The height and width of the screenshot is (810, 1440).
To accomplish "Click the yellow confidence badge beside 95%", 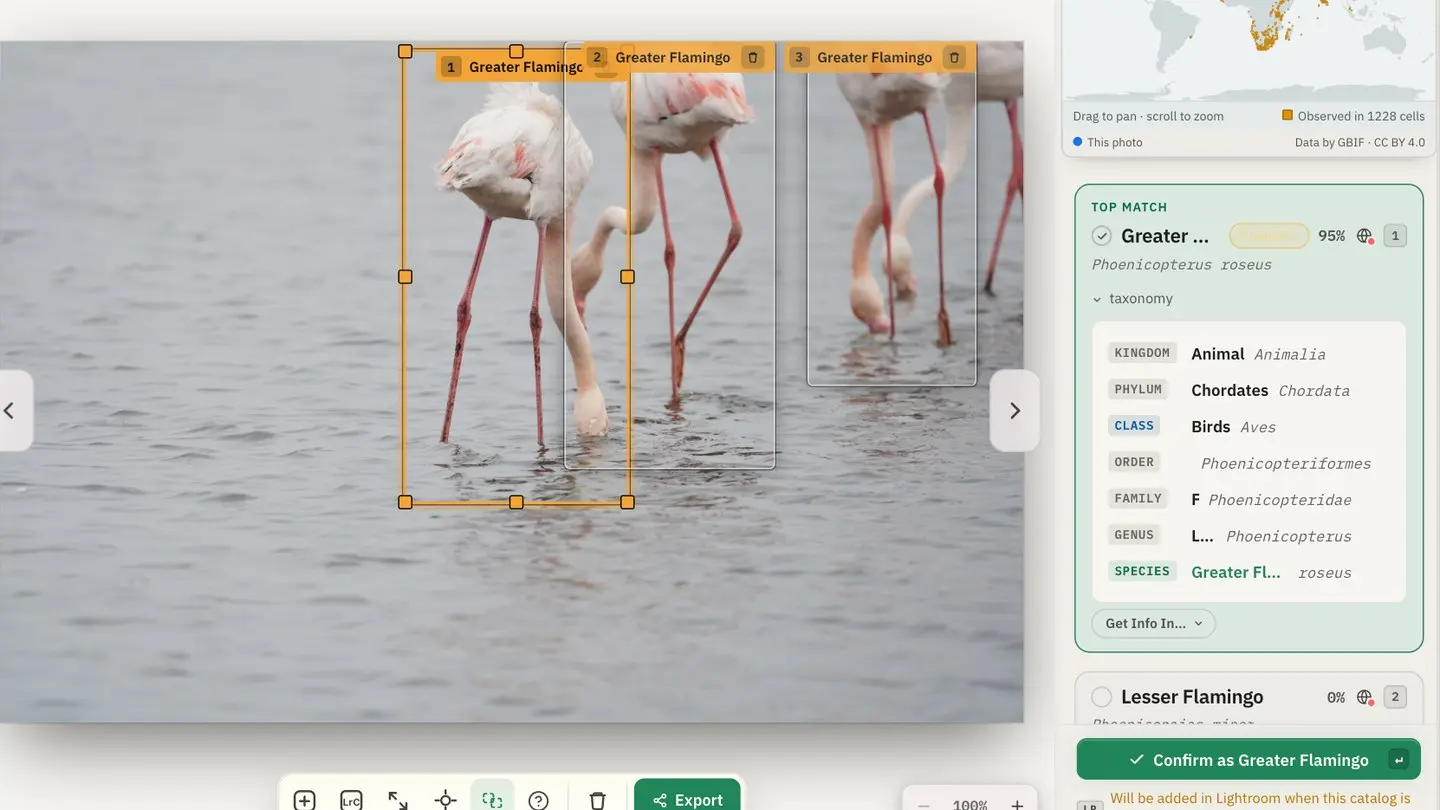I will 1269,236.
